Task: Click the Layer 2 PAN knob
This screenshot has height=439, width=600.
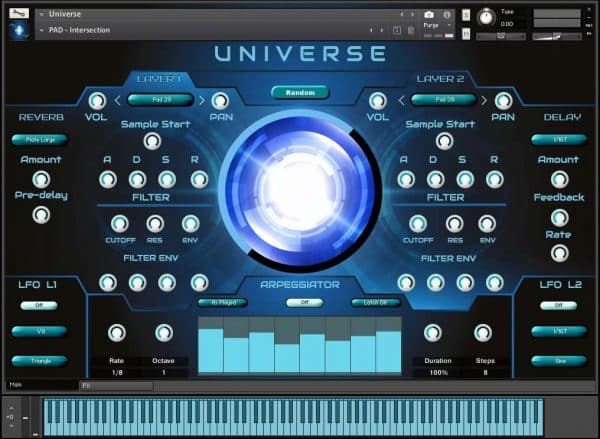Action: (504, 101)
